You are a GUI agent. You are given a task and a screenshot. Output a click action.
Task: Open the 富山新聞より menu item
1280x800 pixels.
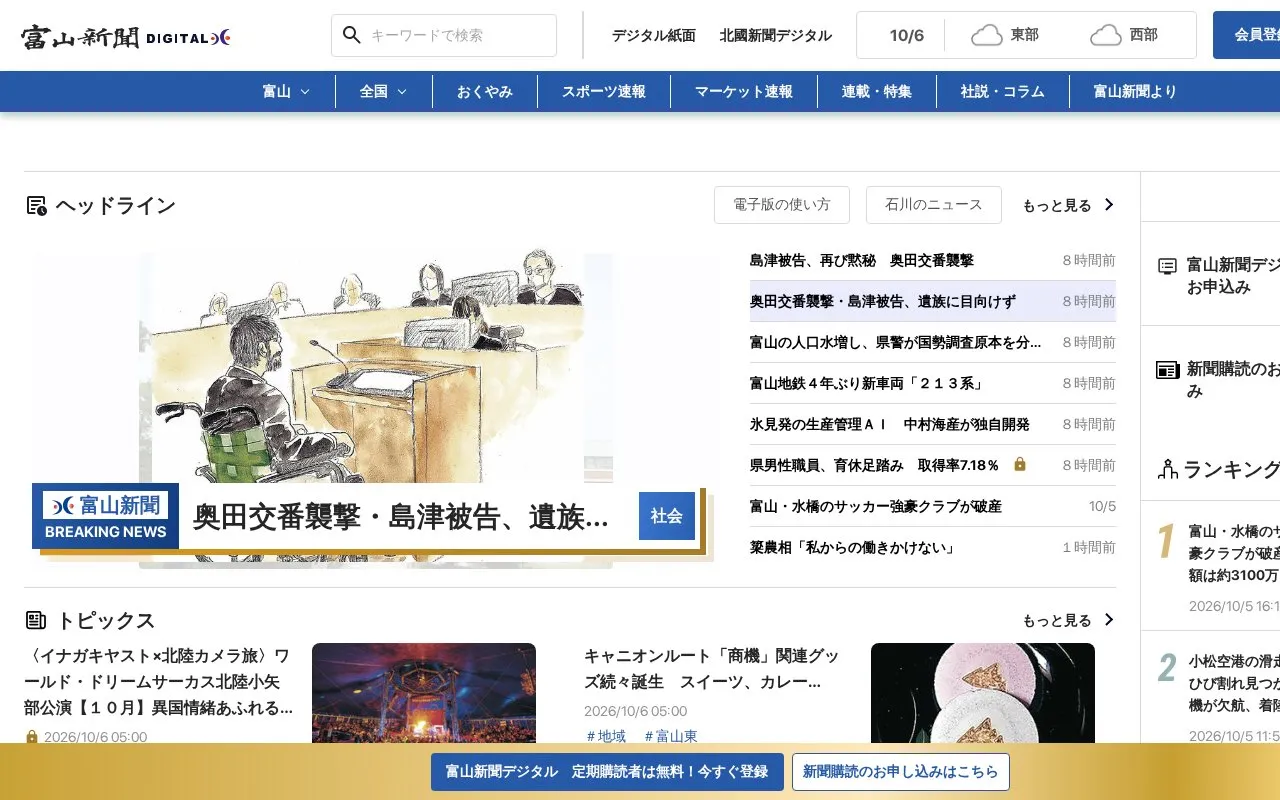[x=1135, y=91]
